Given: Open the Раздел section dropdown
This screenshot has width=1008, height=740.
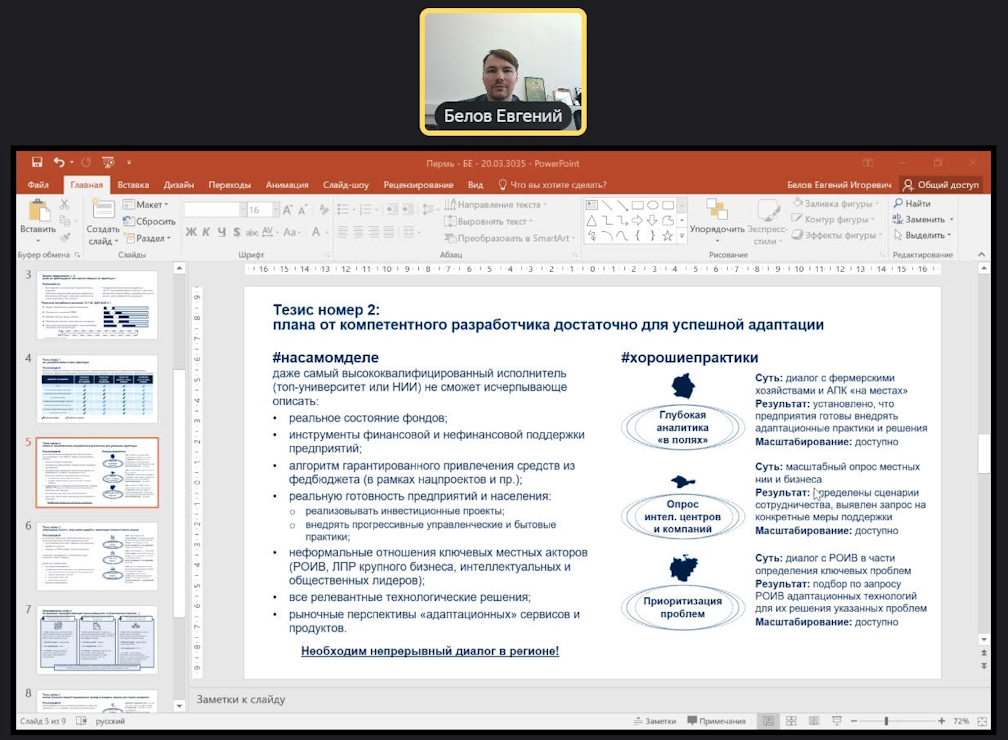Looking at the screenshot, I should click(x=148, y=238).
